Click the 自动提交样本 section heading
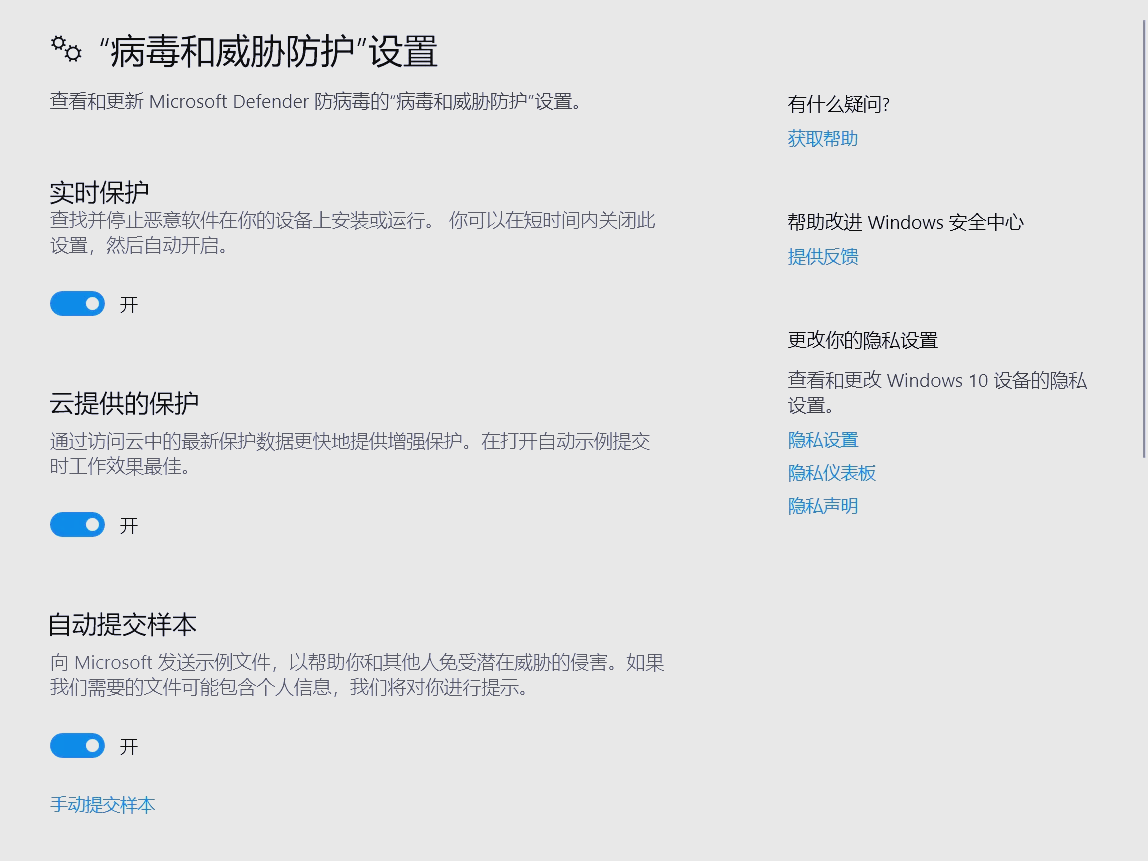The width and height of the screenshot is (1148, 861). point(123,625)
